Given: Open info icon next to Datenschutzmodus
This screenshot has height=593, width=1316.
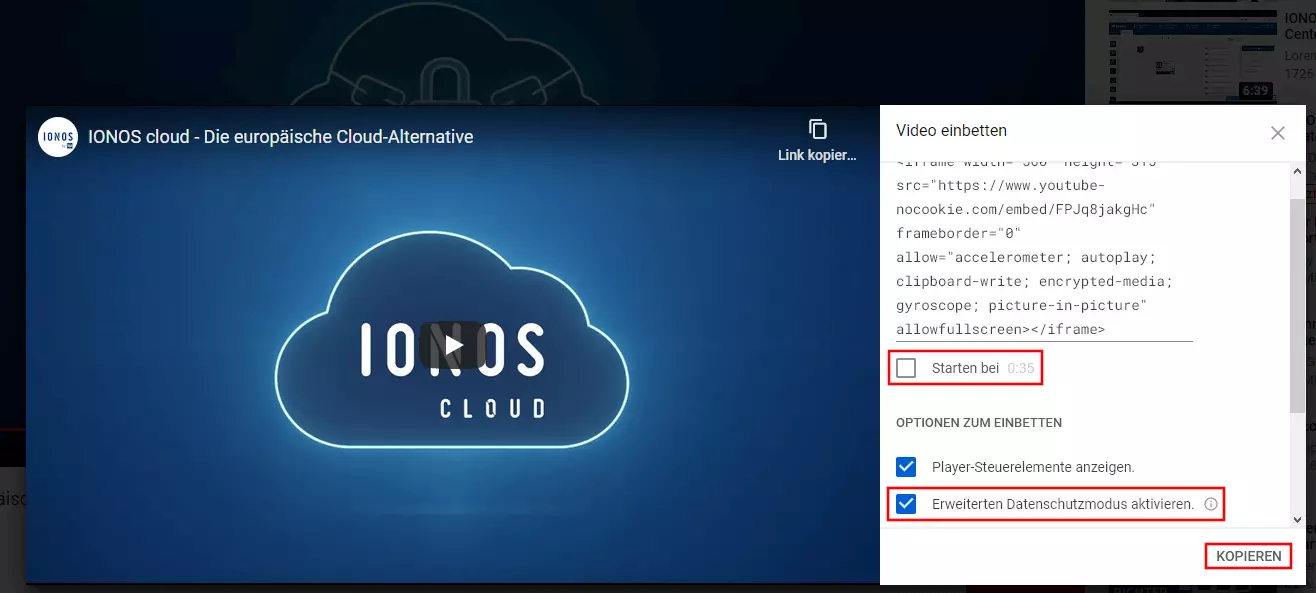Looking at the screenshot, I should (1211, 504).
